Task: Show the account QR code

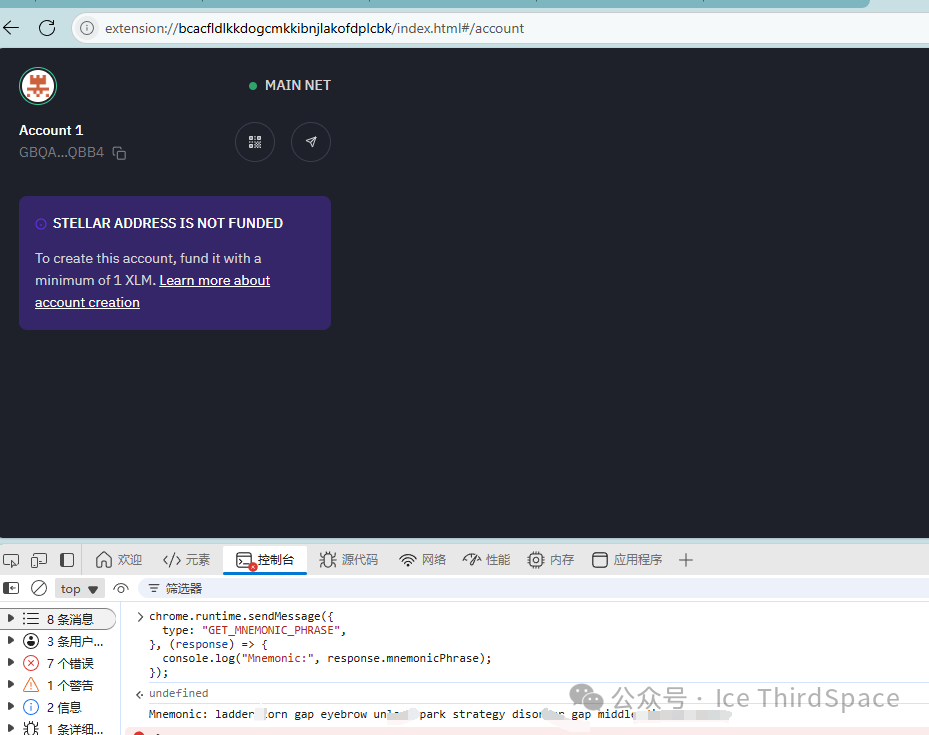Action: (x=255, y=142)
